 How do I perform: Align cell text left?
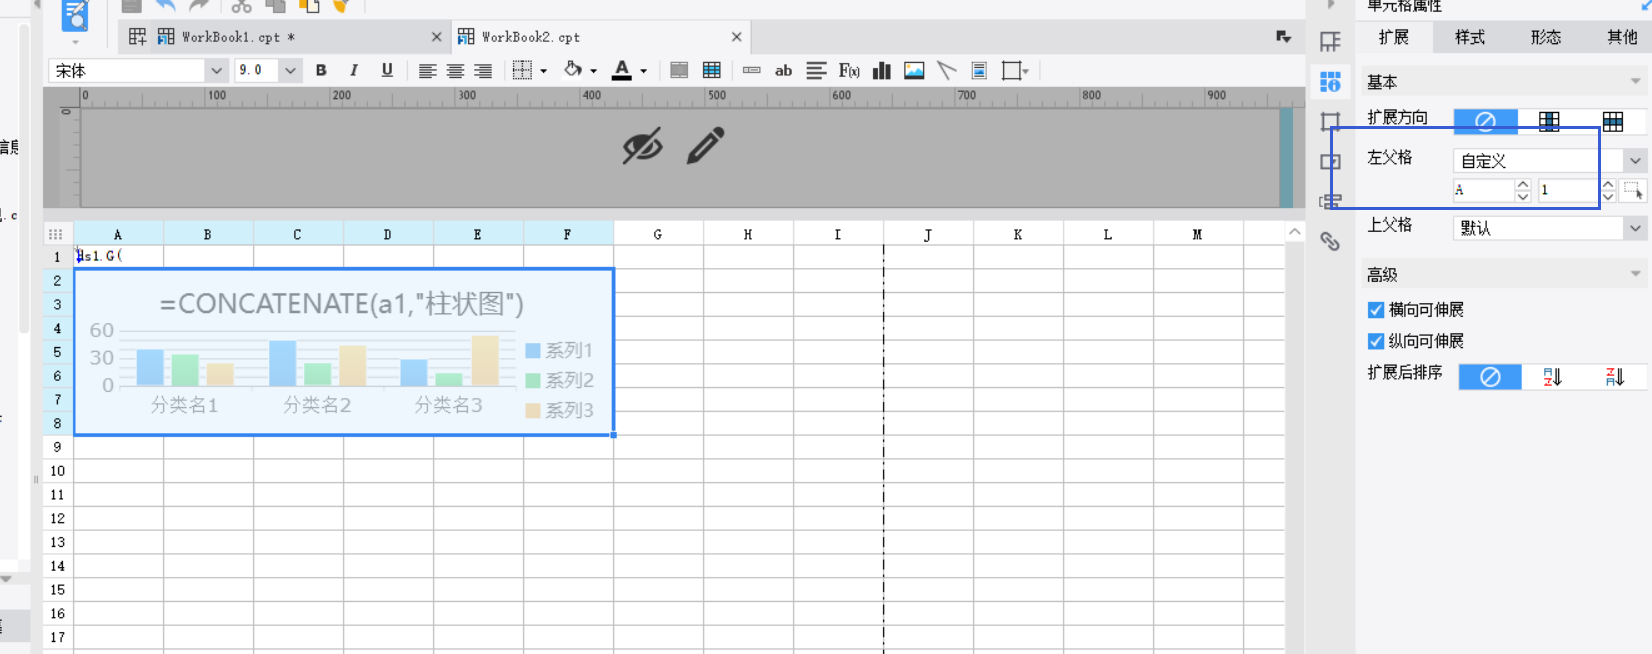pos(427,71)
